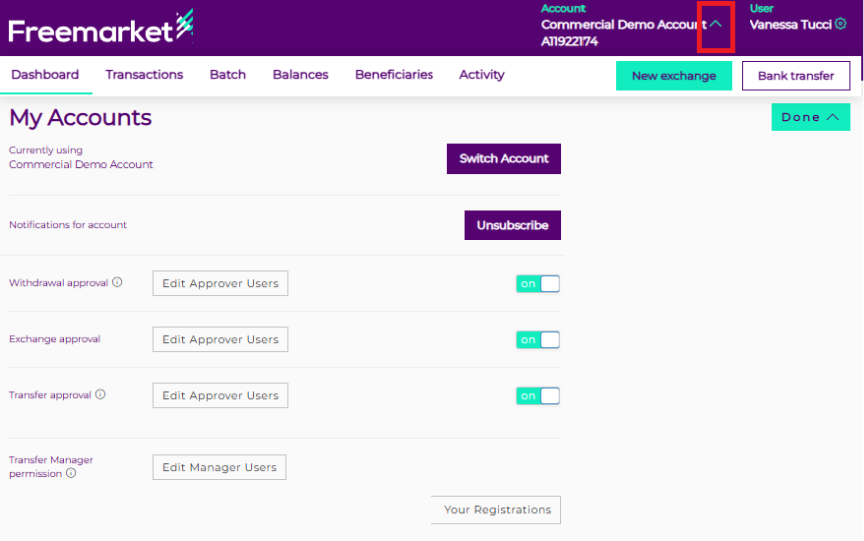This screenshot has height=541, width=864.
Task: Collapse the panel with Done
Action: click(x=810, y=117)
